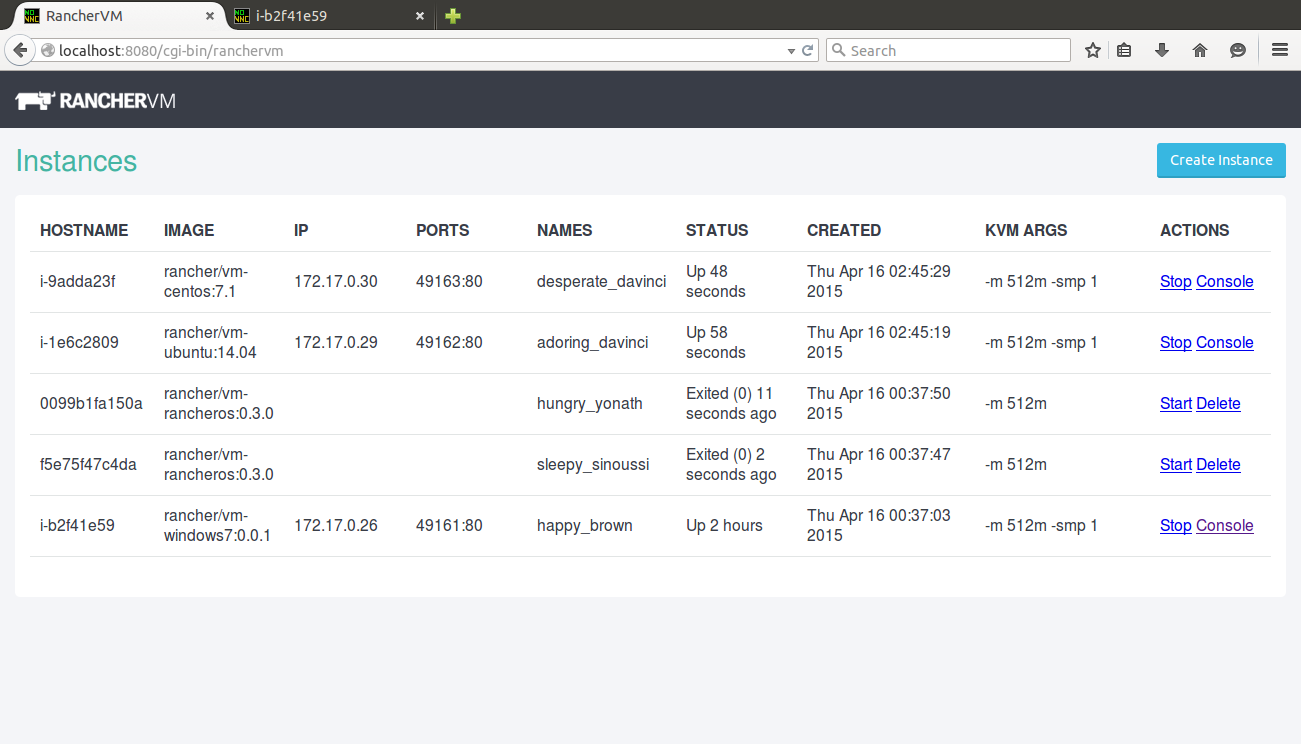The height and width of the screenshot is (744, 1301).
Task: Click the browser back arrow button
Action: (x=20, y=50)
